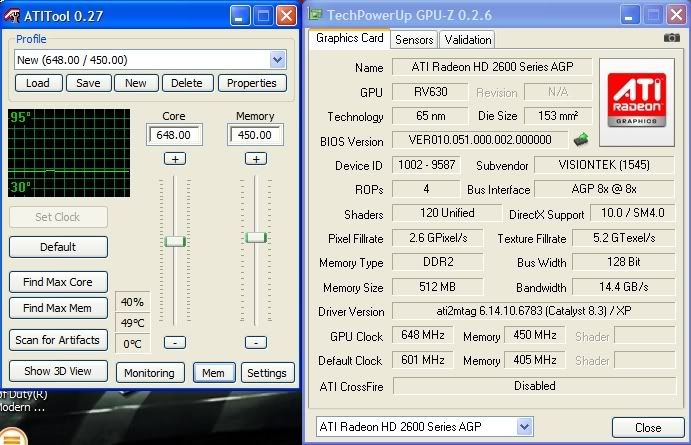Start Find Max Core

[58, 282]
